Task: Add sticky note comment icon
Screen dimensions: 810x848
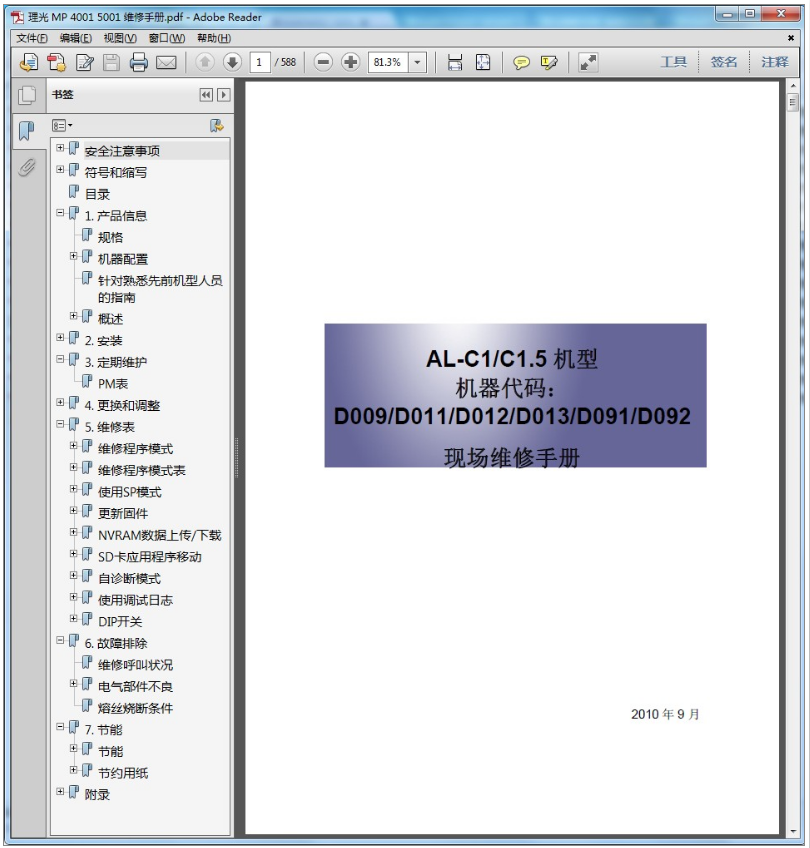Action: click(x=521, y=63)
